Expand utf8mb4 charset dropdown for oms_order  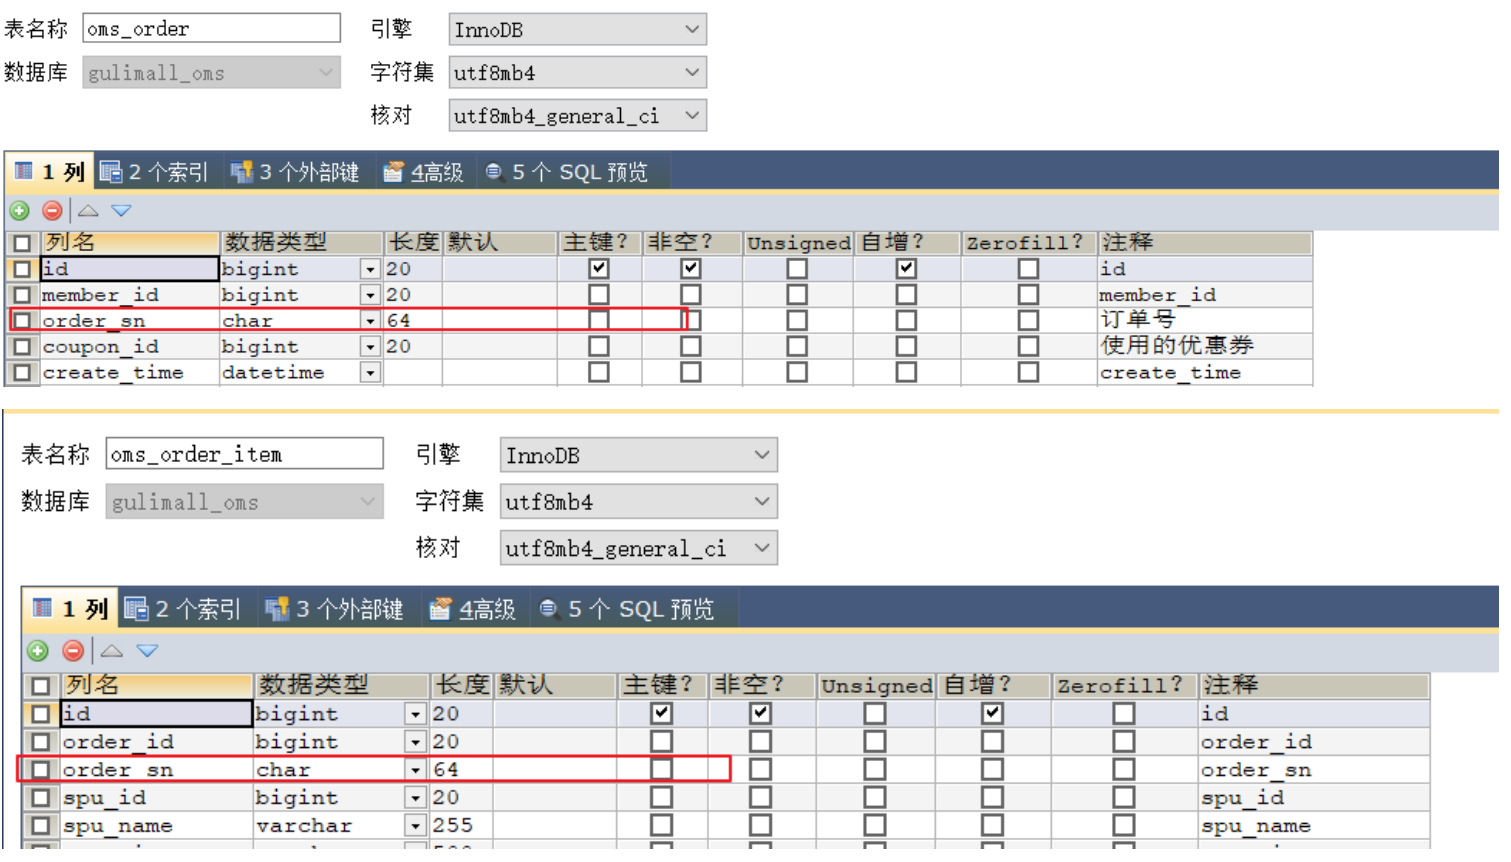[692, 73]
